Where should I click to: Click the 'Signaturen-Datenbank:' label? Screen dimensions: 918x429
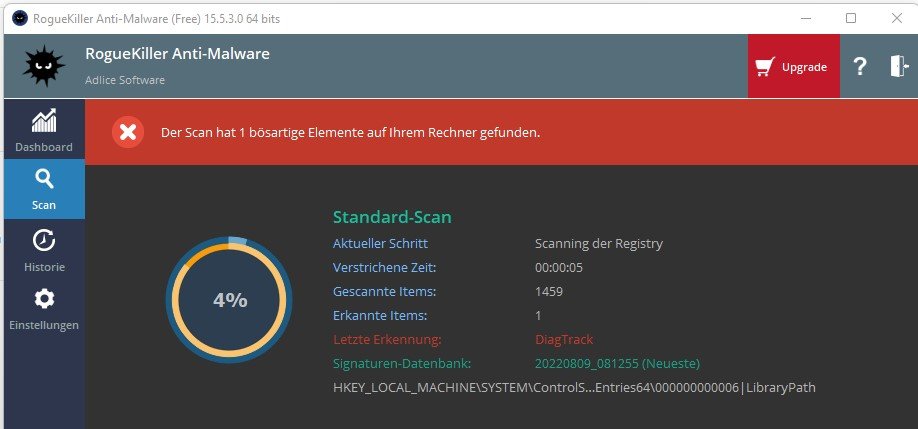click(x=402, y=363)
